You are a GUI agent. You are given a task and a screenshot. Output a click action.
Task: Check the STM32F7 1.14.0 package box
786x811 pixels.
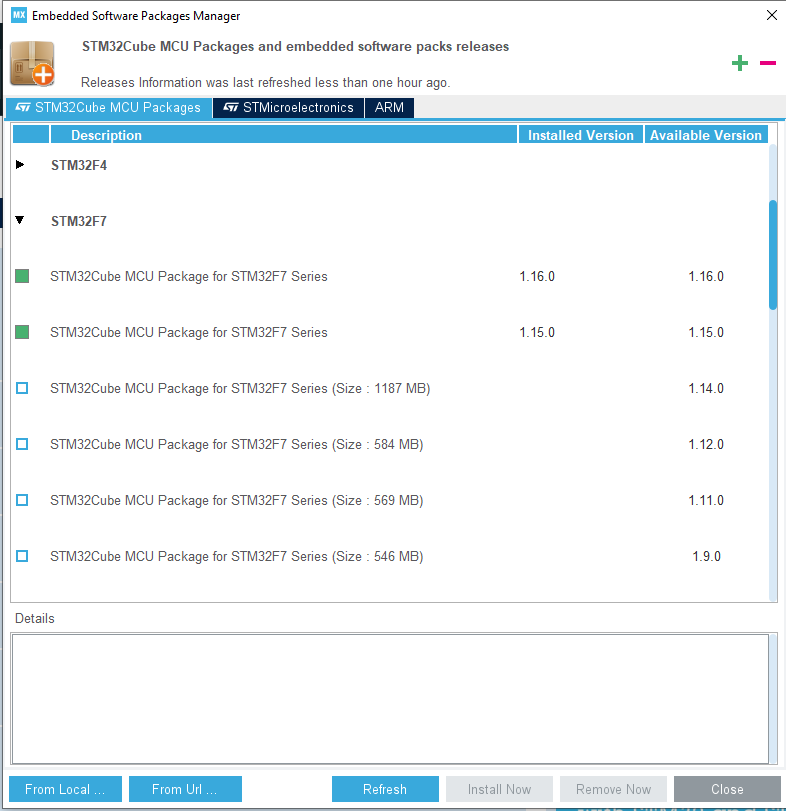(22, 388)
